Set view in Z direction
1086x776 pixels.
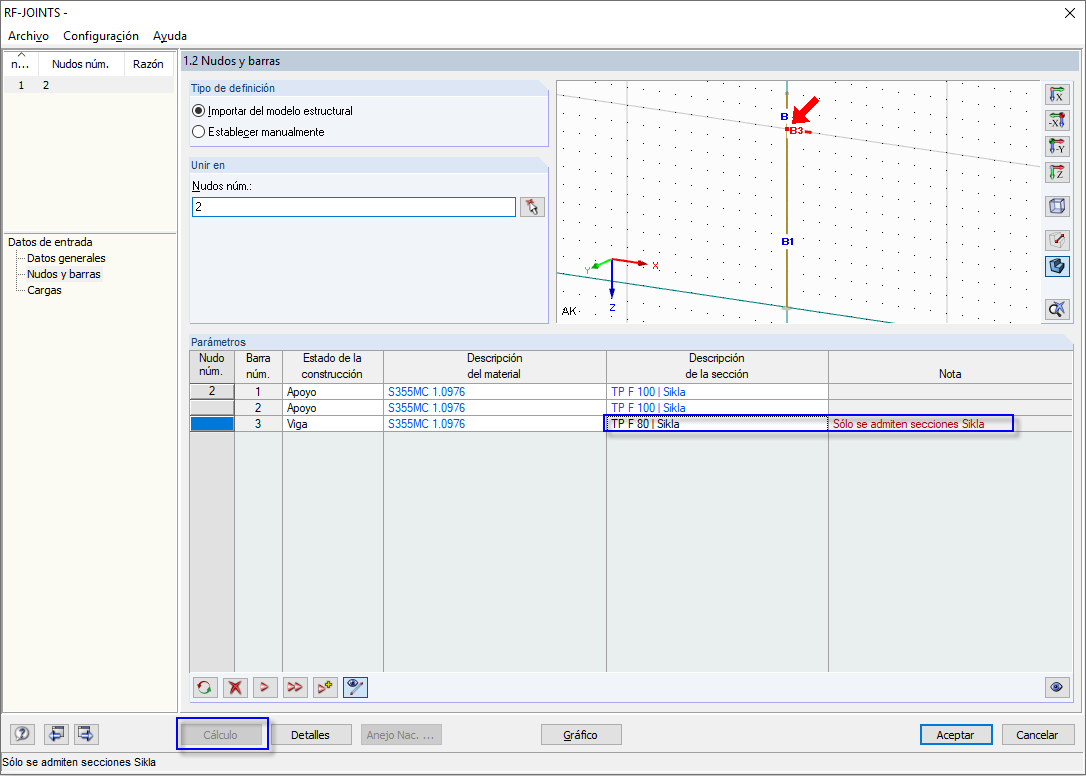[x=1056, y=172]
